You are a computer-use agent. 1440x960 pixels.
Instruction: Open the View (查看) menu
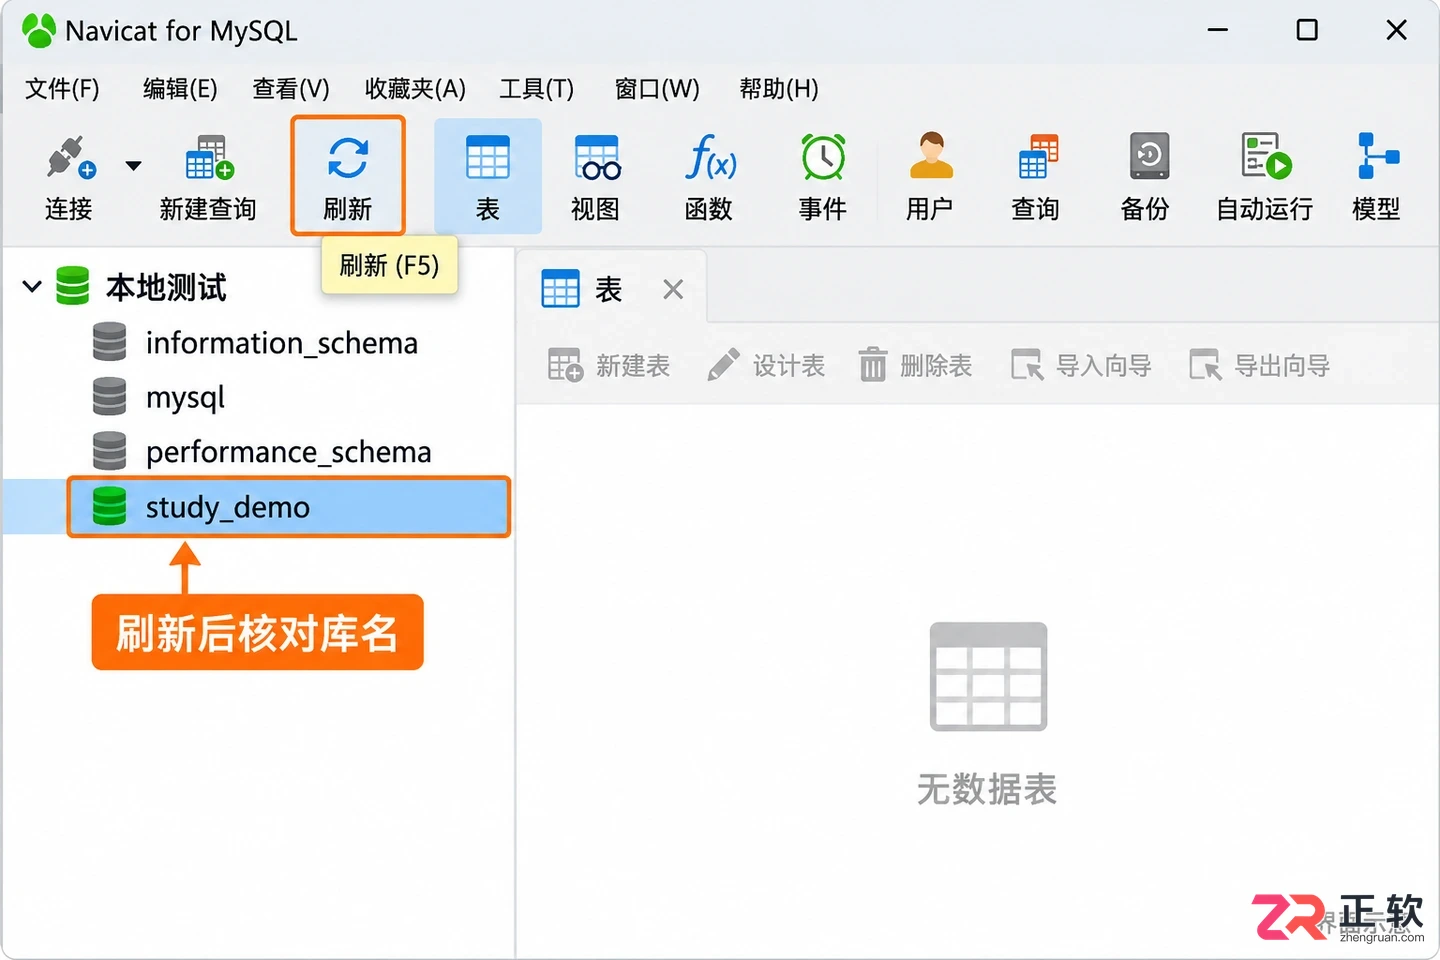coord(291,89)
